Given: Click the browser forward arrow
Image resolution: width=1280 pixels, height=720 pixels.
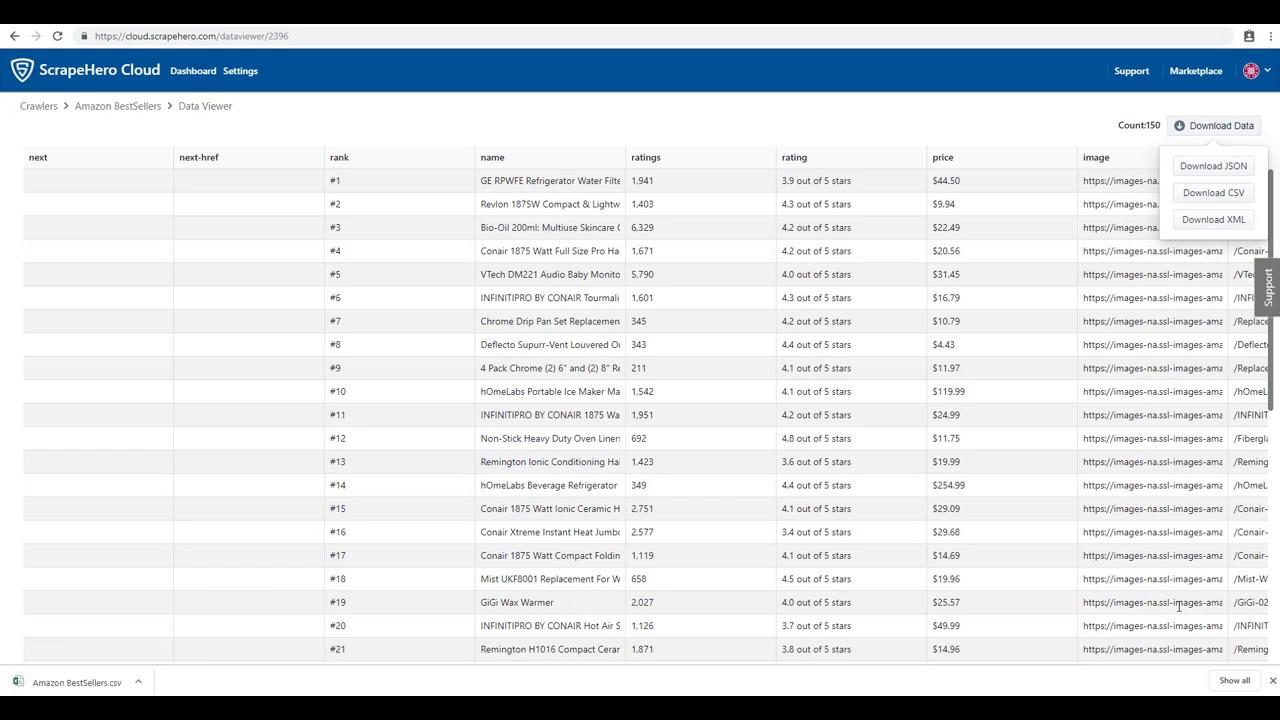Looking at the screenshot, I should tap(36, 36).
